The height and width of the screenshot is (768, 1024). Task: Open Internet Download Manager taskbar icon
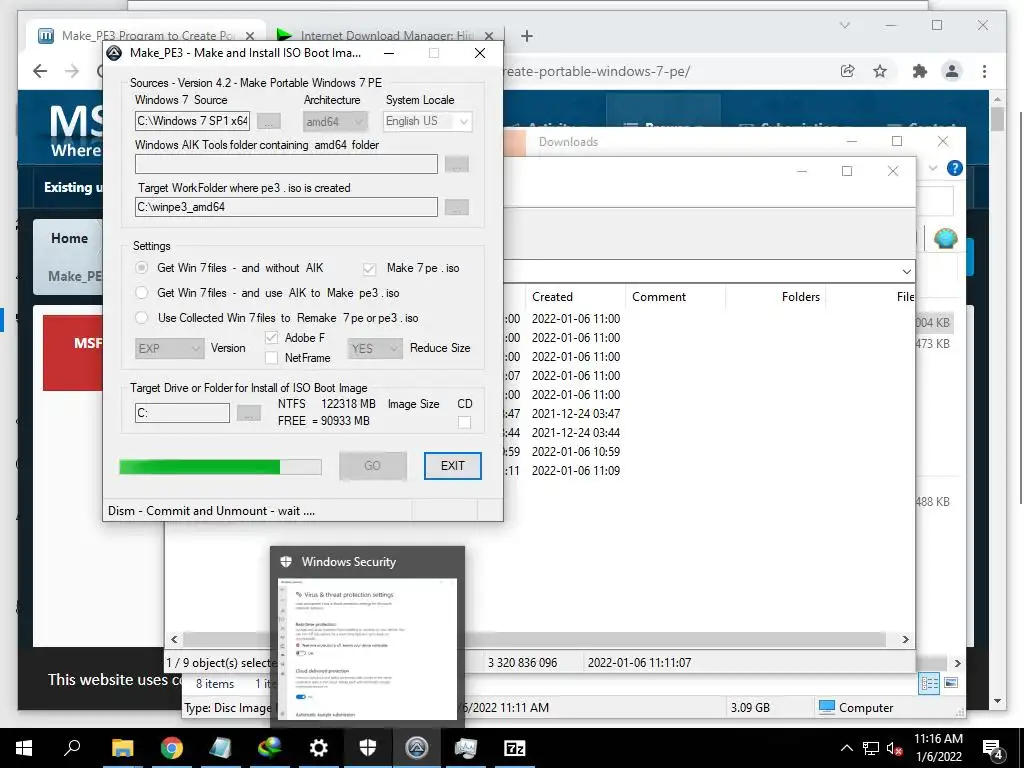pyautogui.click(x=270, y=748)
